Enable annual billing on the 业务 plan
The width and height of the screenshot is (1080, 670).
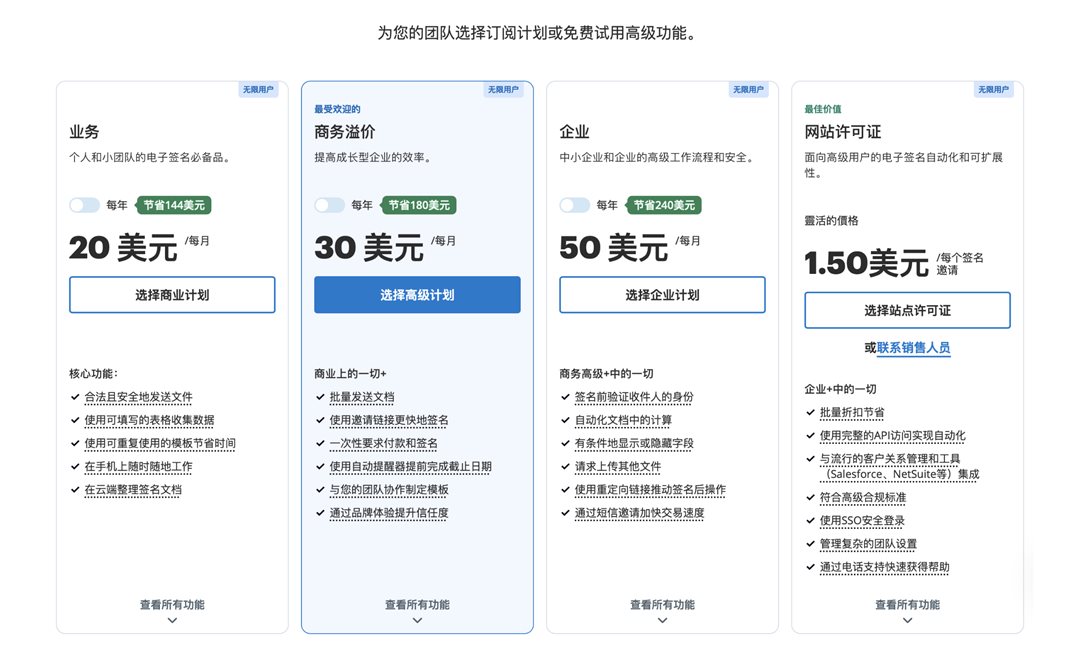(x=84, y=204)
